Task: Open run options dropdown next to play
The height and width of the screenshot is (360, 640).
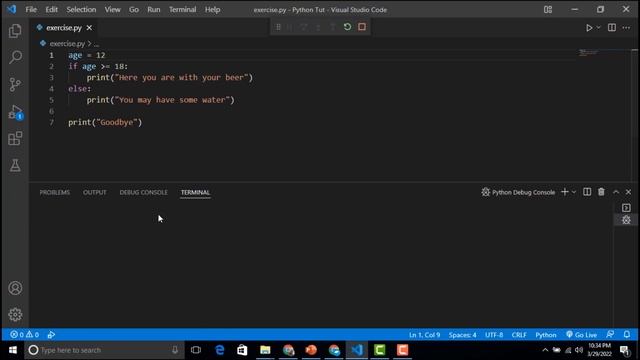Action: tap(598, 28)
